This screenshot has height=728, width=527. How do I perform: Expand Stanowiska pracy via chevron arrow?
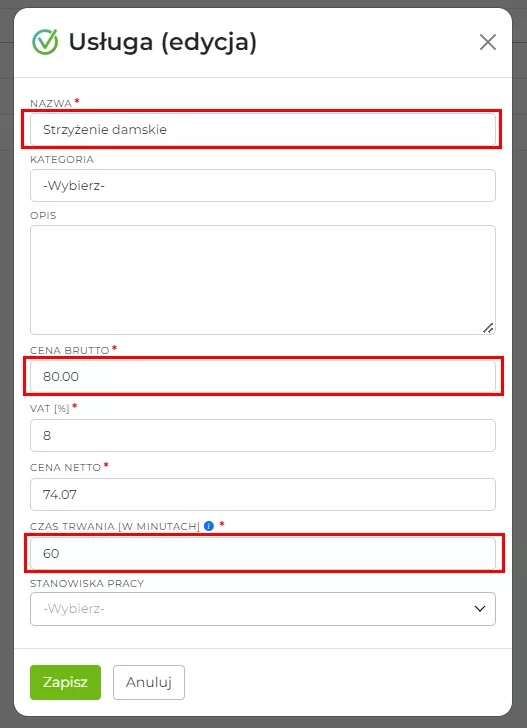(x=480, y=608)
